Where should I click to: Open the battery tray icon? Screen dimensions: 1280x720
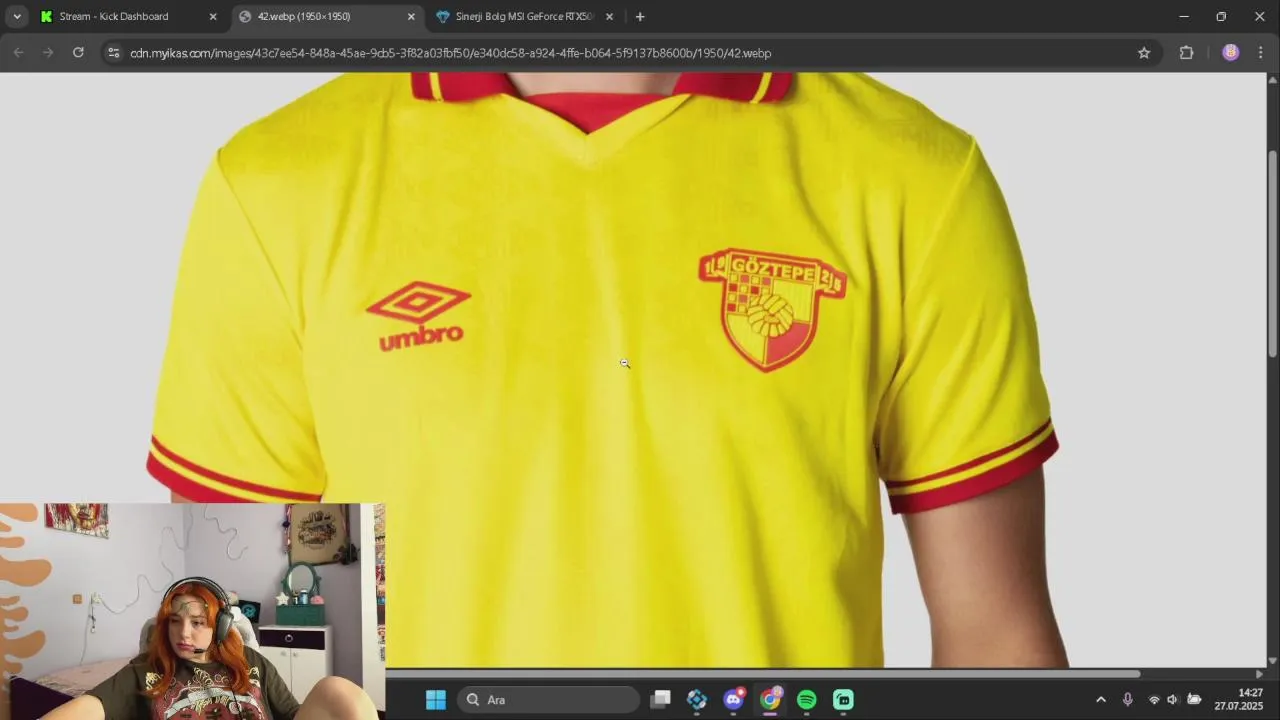[x=1194, y=700]
